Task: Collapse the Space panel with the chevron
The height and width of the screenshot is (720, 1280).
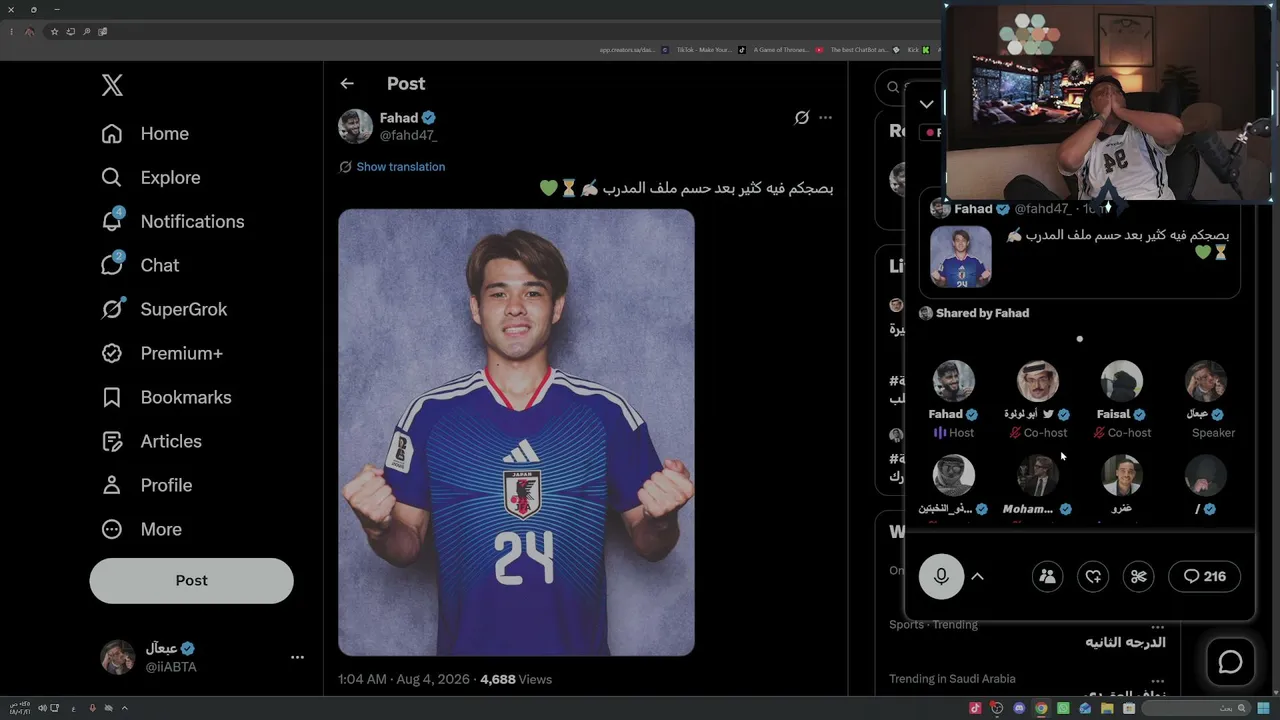Action: coord(927,104)
